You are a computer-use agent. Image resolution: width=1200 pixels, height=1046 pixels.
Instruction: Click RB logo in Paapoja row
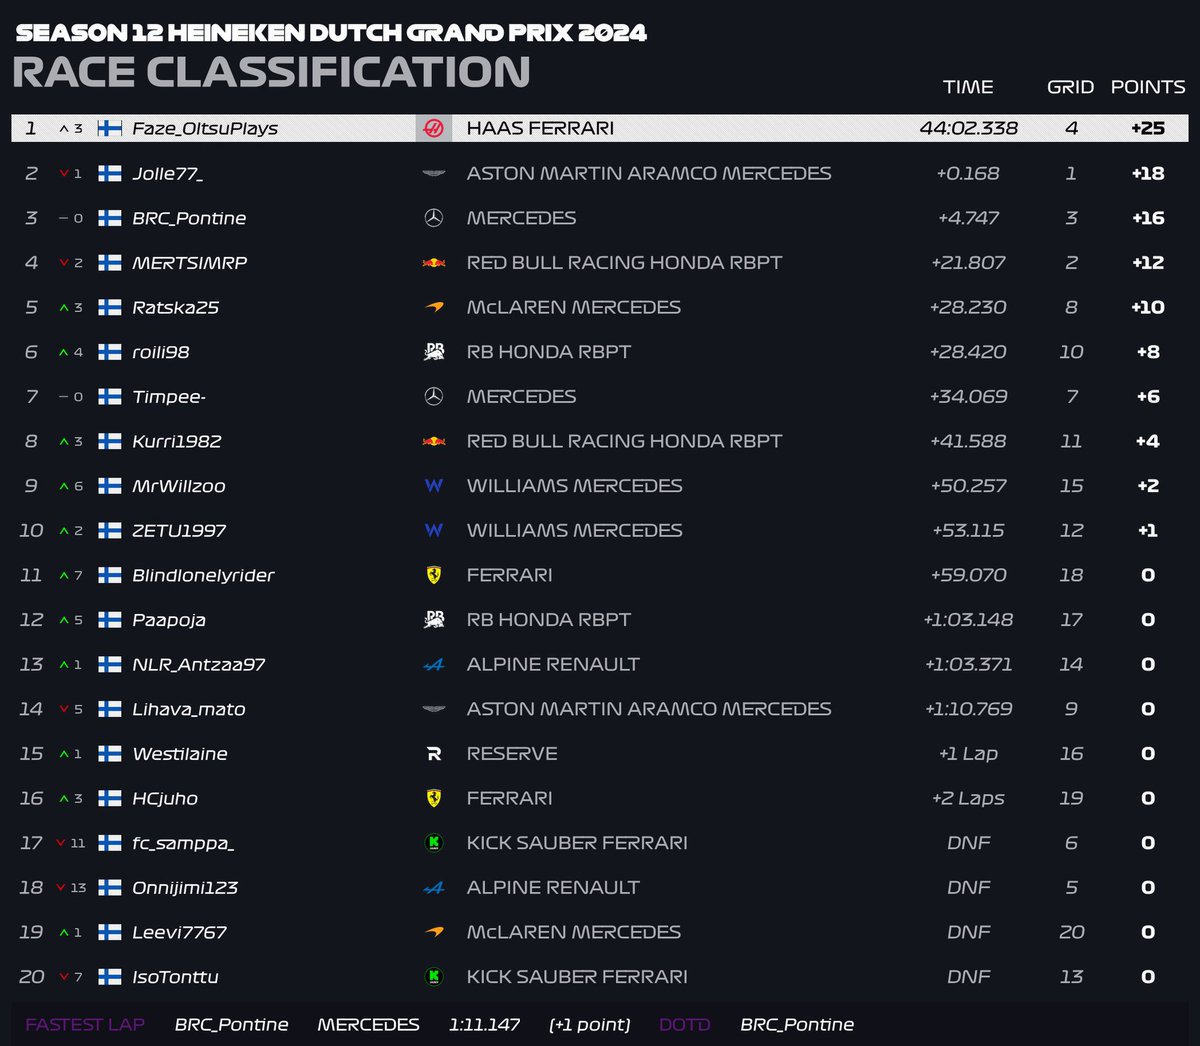[434, 620]
